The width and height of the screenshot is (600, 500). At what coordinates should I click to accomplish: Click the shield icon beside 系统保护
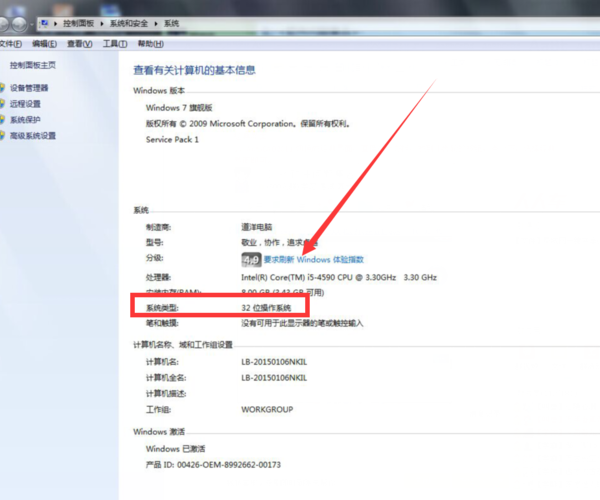coord(2,120)
